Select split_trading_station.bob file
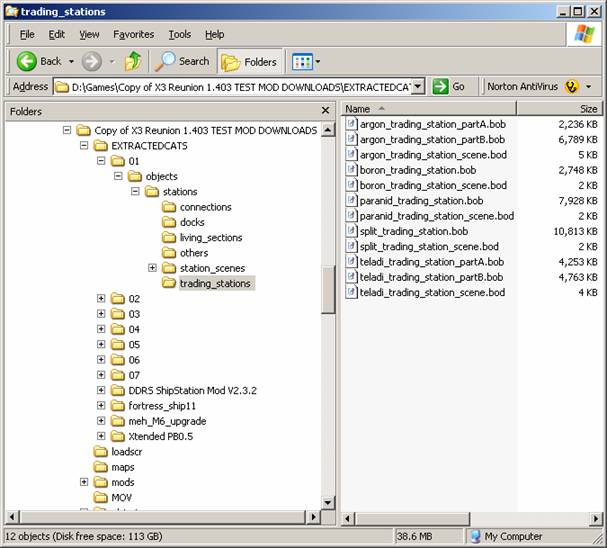This screenshot has width=607, height=548. click(x=413, y=231)
